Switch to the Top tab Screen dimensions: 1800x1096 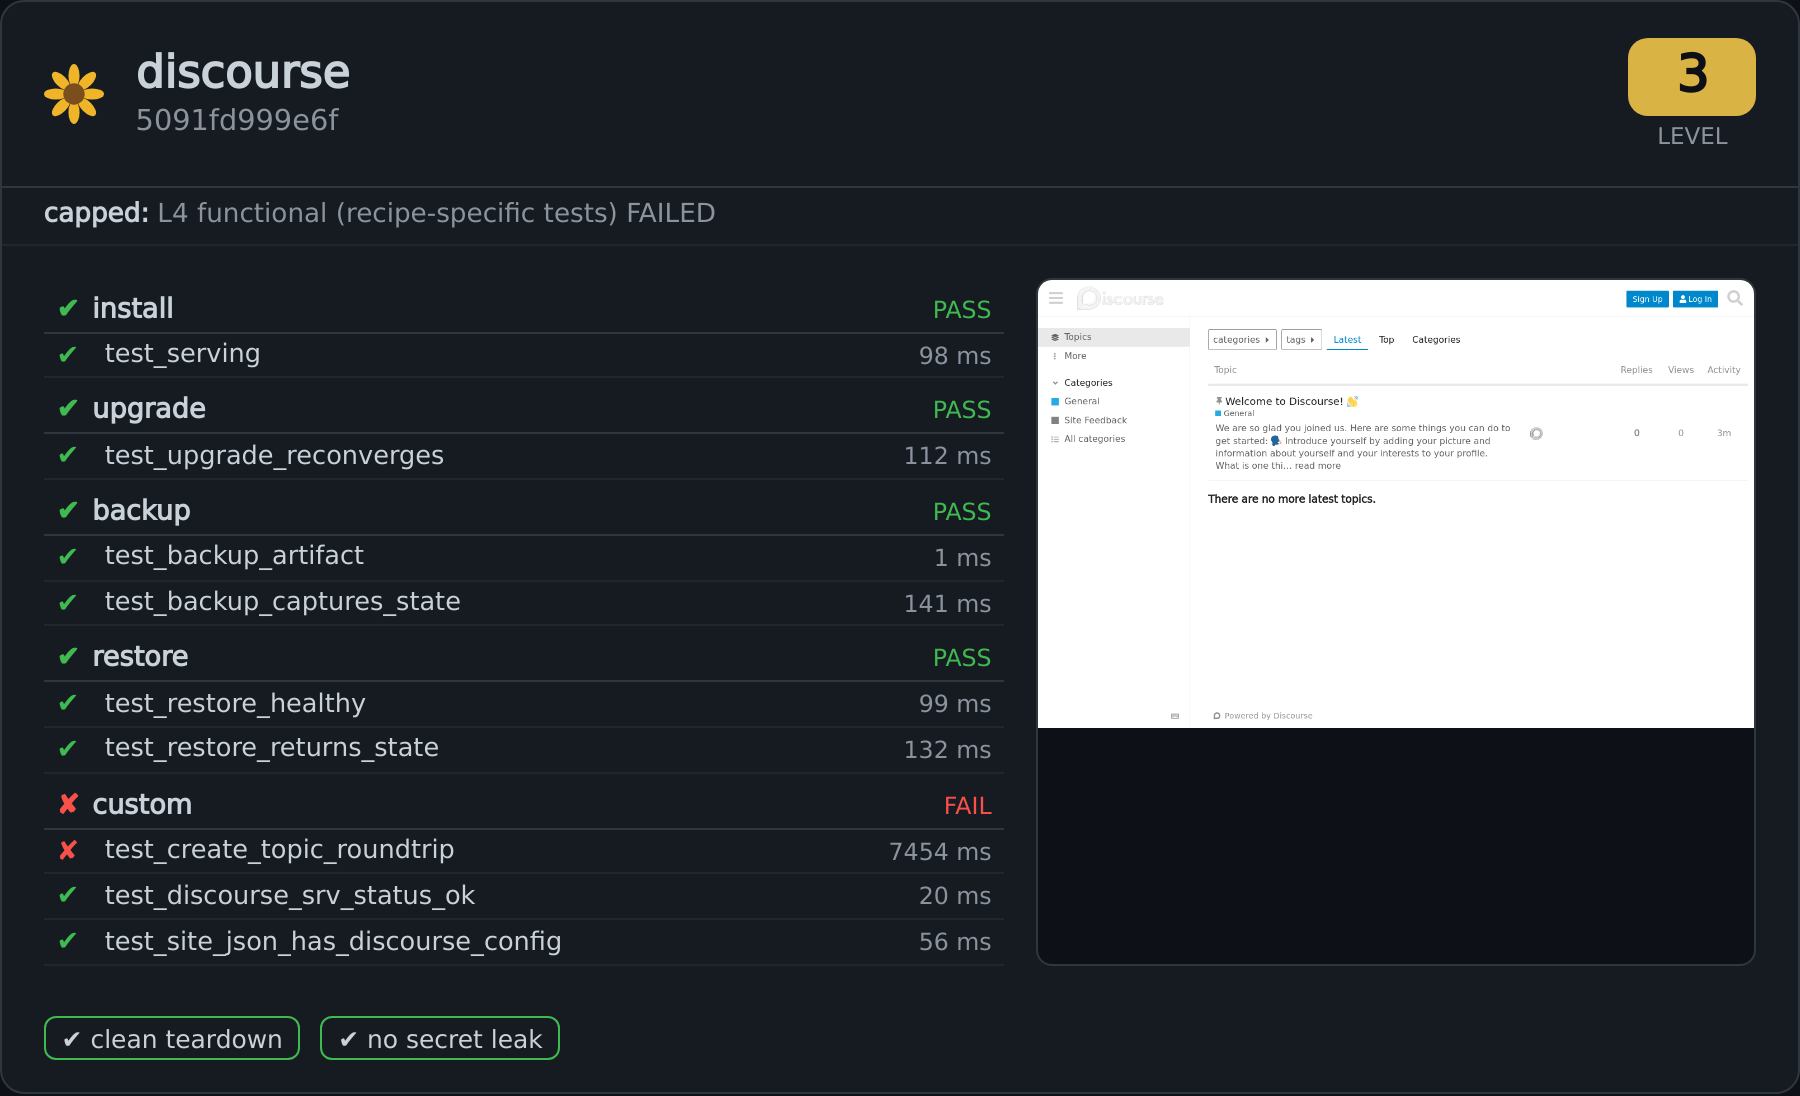point(1386,340)
